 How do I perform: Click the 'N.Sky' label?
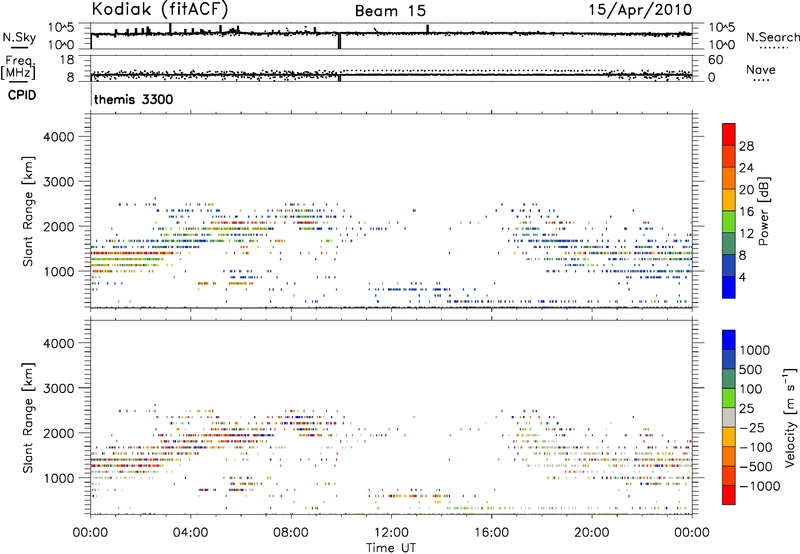tap(19, 37)
